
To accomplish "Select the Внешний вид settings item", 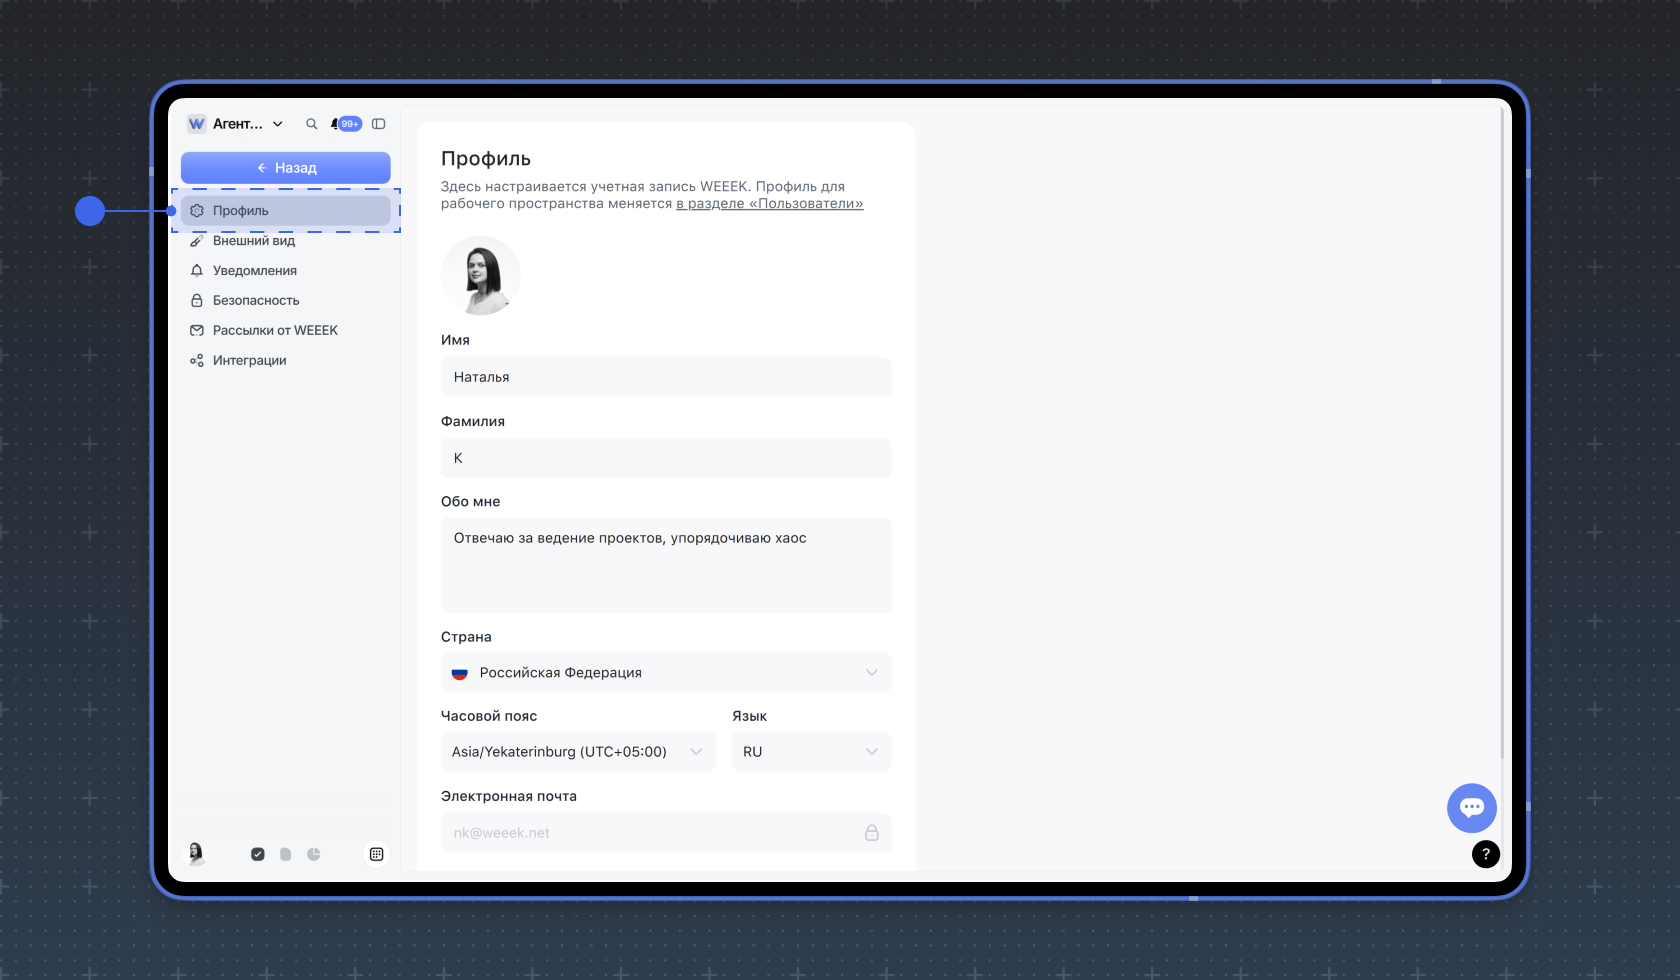I will coord(254,241).
